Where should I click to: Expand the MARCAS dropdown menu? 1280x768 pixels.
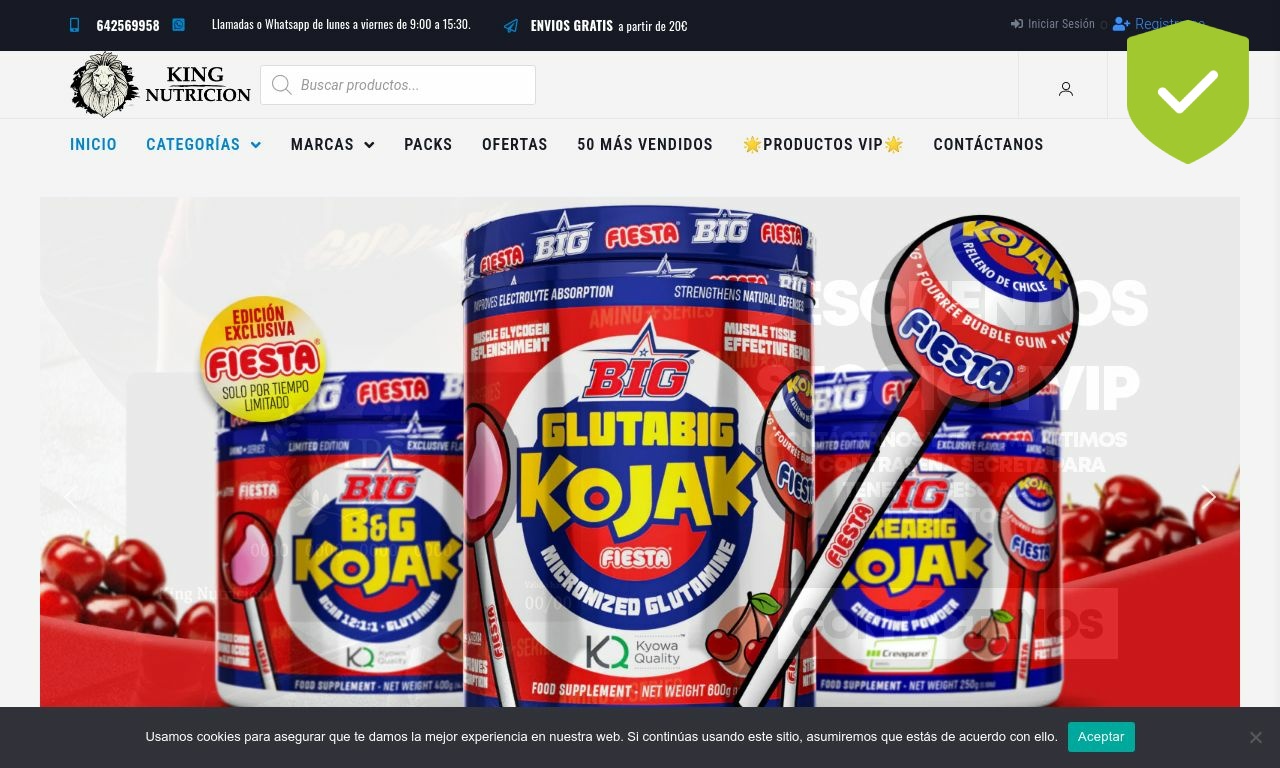(332, 144)
